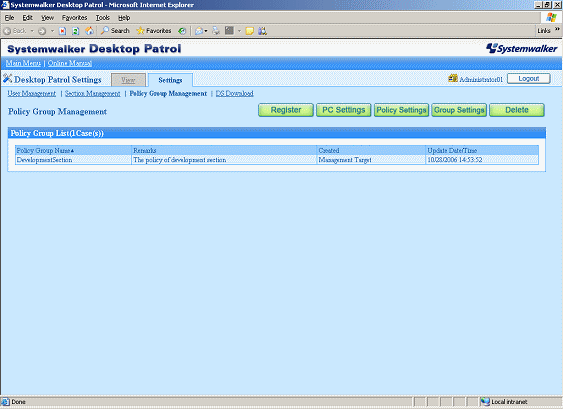Click the Refresh page icon

coord(75,31)
